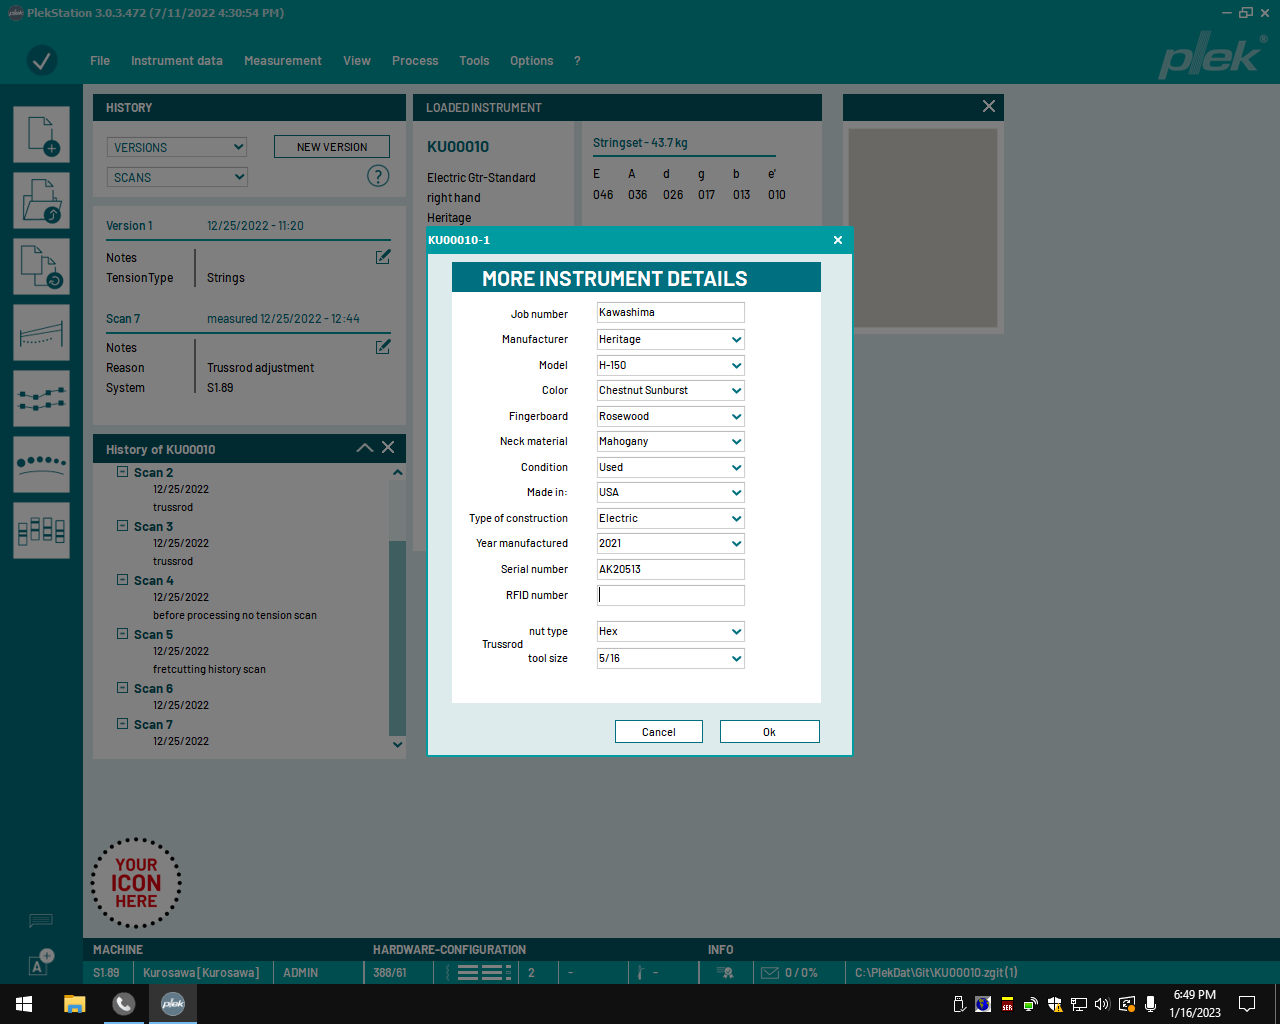Image resolution: width=1280 pixels, height=1024 pixels.
Task: Click the new instrument document icon
Action: 42,134
